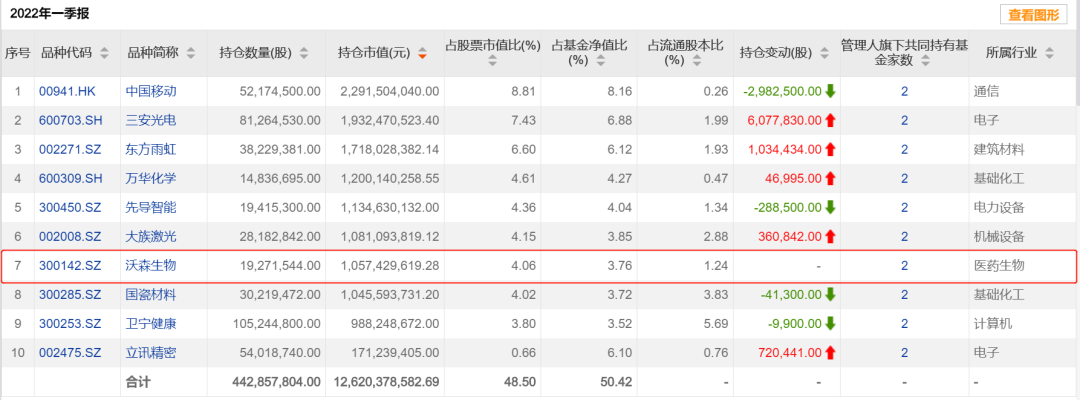Click the vertical scrollbar on the right edge

tap(1077, 200)
